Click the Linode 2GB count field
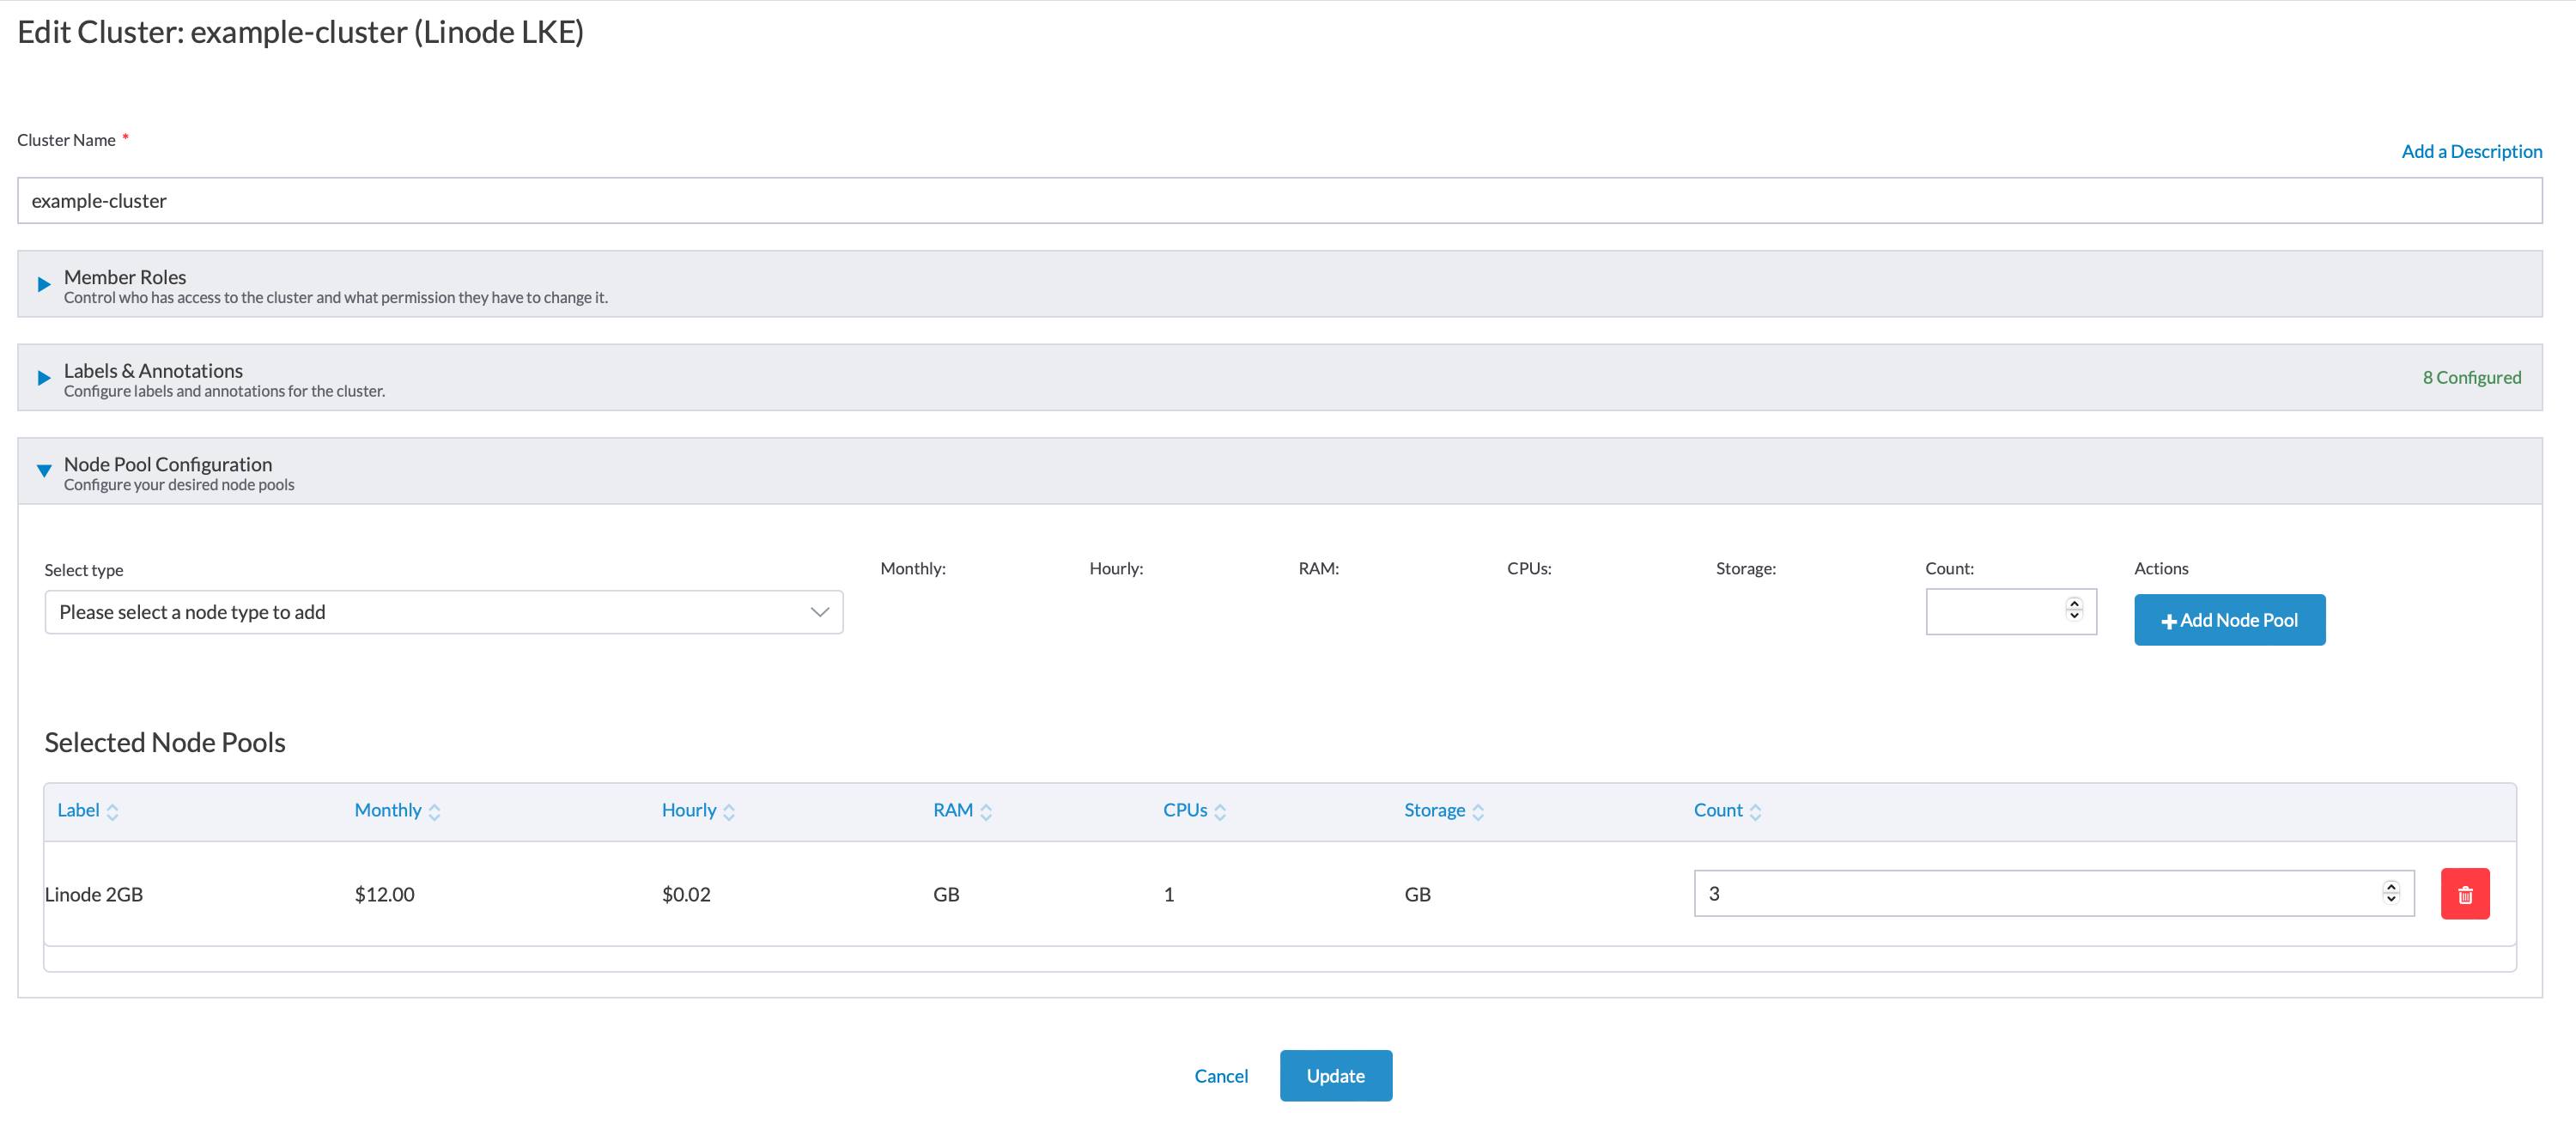 click(2030, 894)
